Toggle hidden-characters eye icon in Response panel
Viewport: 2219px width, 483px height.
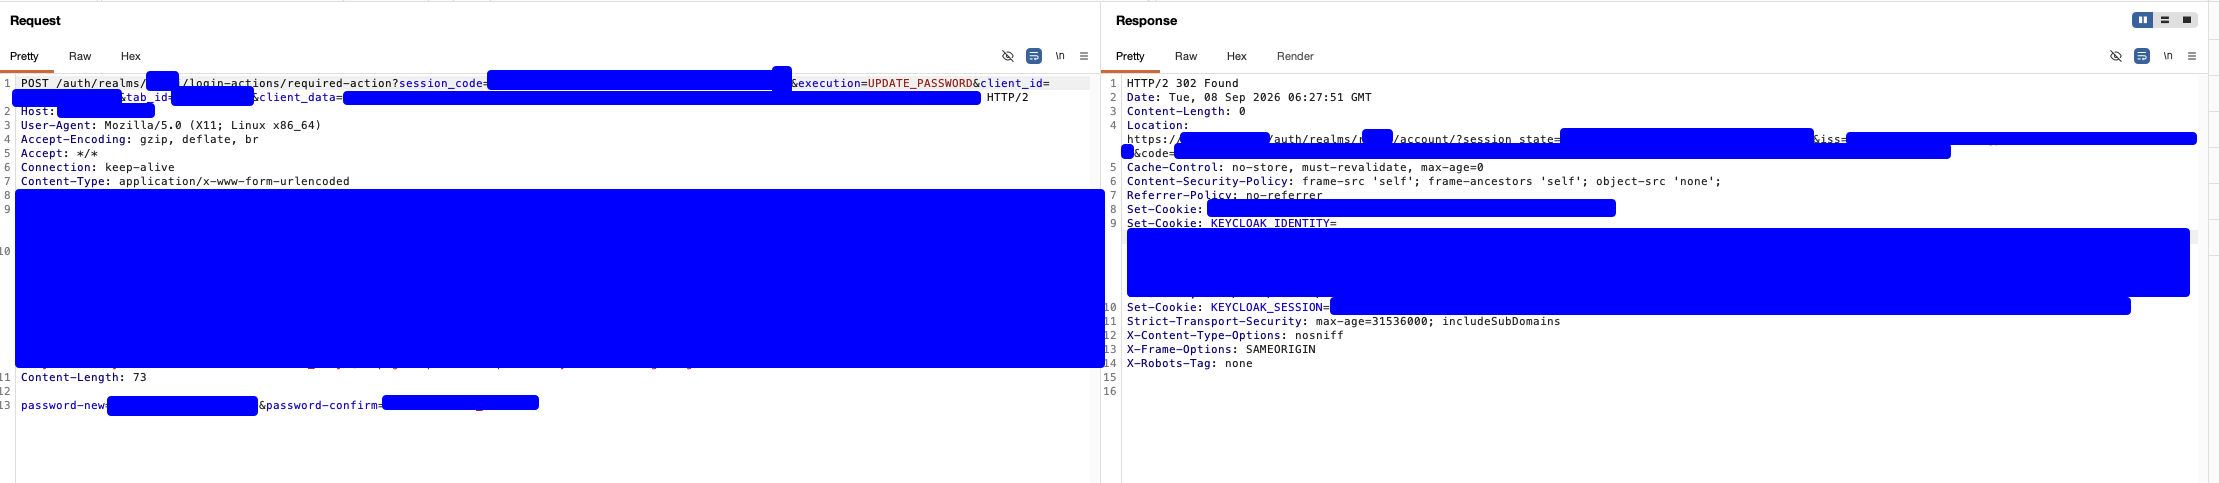[2116, 56]
